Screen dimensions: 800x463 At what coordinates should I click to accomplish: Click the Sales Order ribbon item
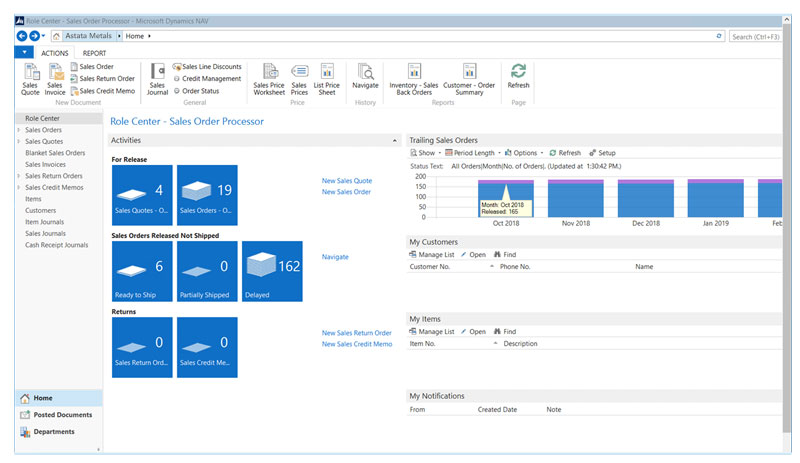[92, 66]
